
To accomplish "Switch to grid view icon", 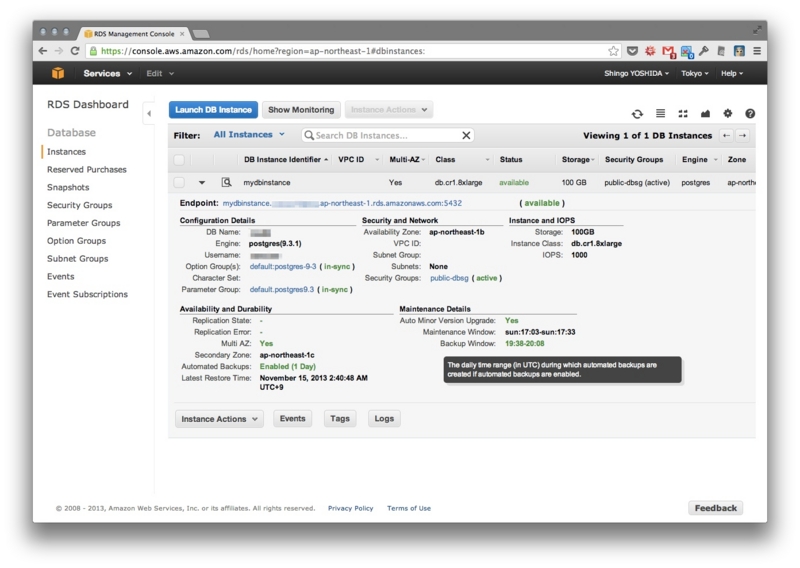I will (x=683, y=113).
